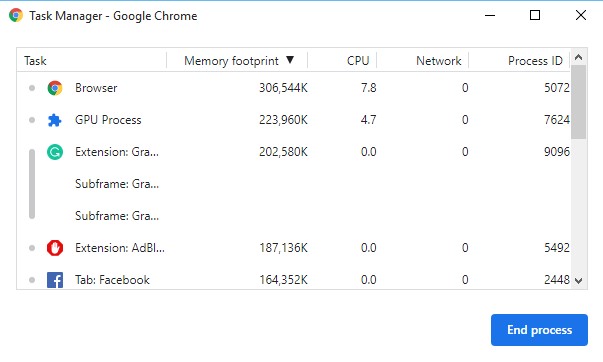Click the scrollbar up arrow
Viewport: 603px width, 362px height.
pos(578,57)
